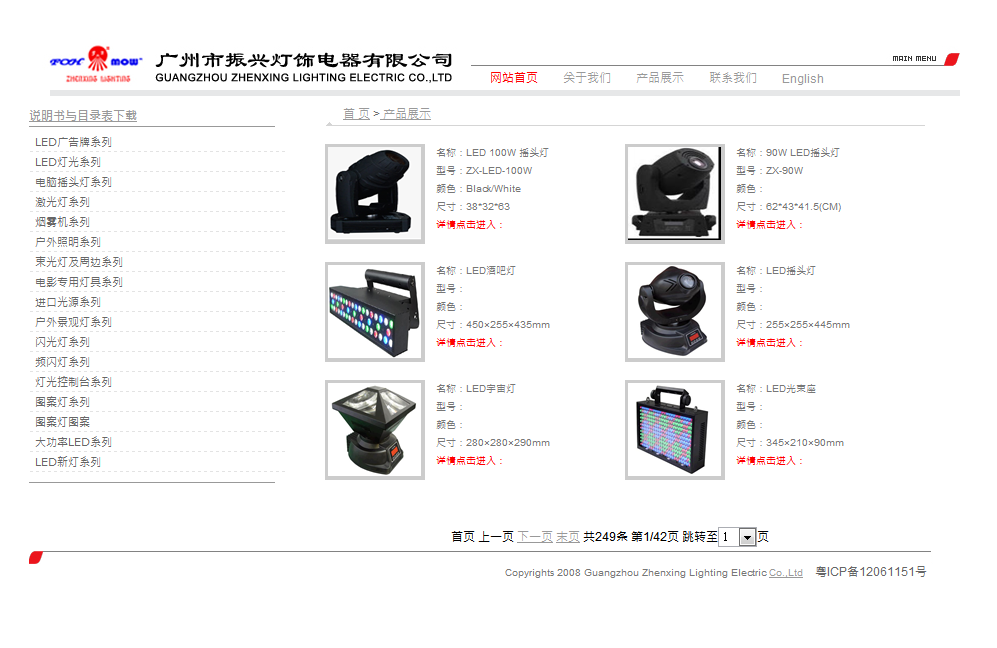Choose 户外照明系列 in sidebar
This screenshot has width=997, height=648.
point(67,242)
